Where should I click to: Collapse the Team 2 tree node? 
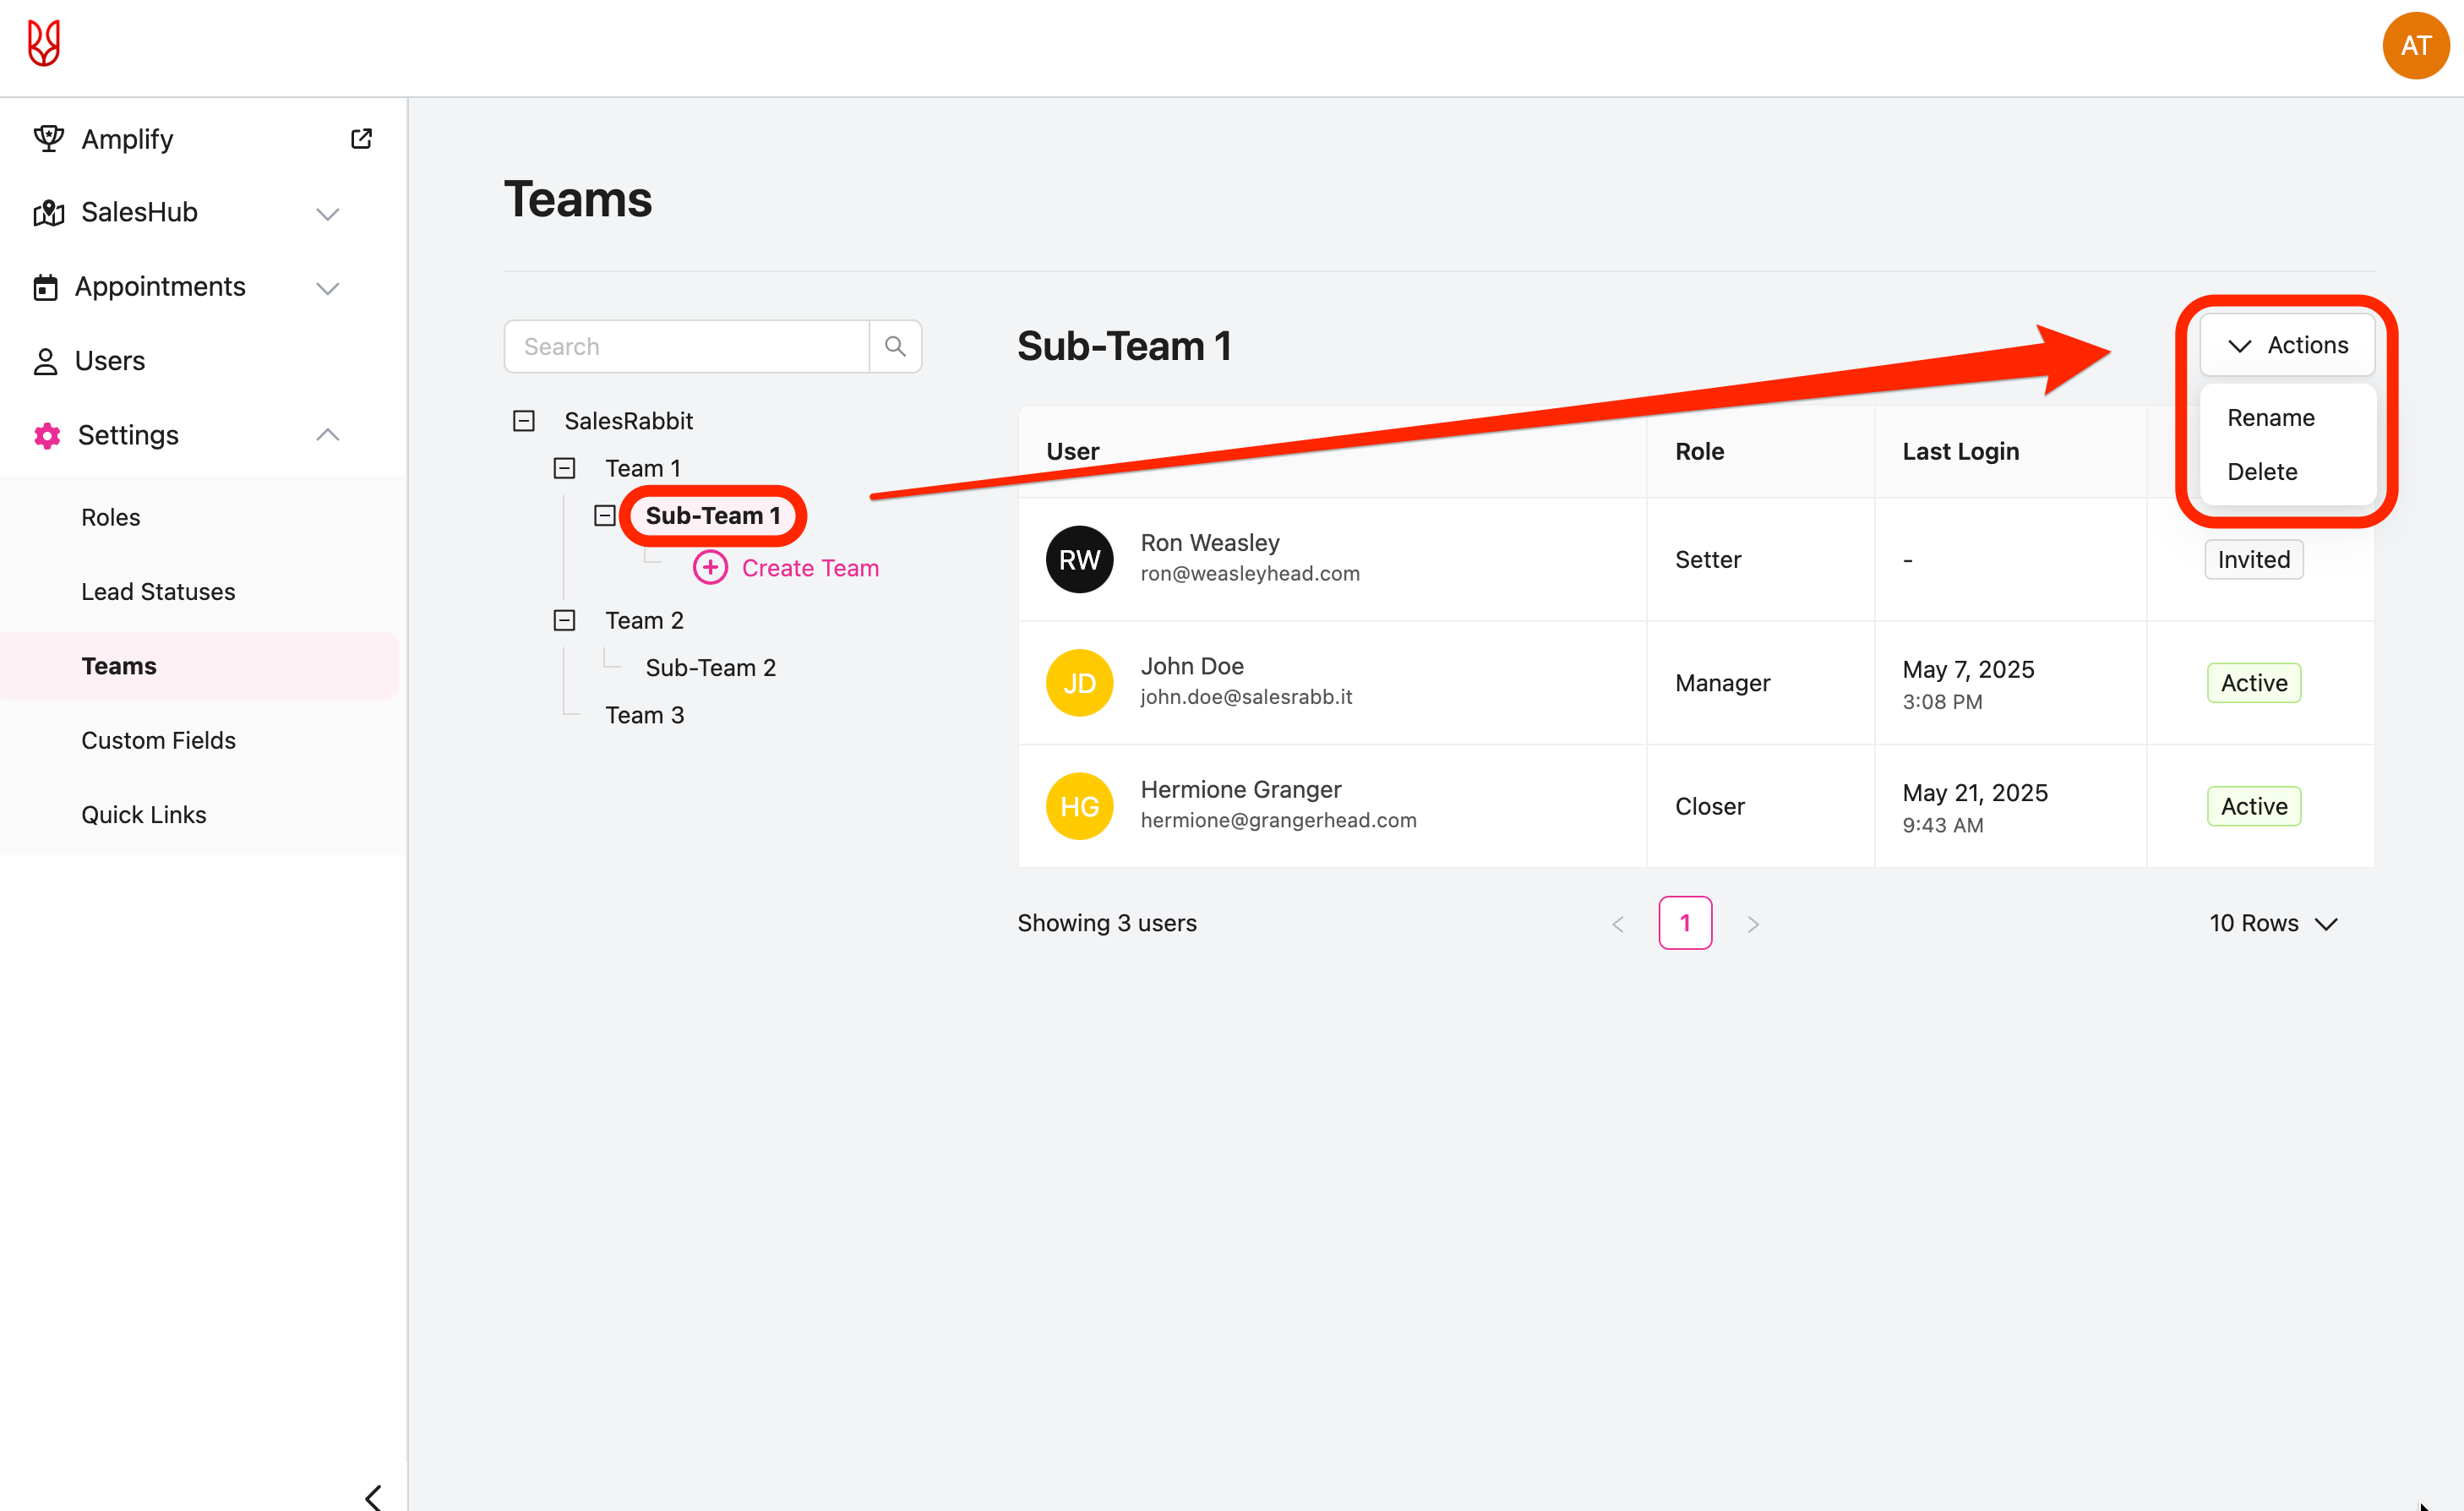(x=564, y=620)
